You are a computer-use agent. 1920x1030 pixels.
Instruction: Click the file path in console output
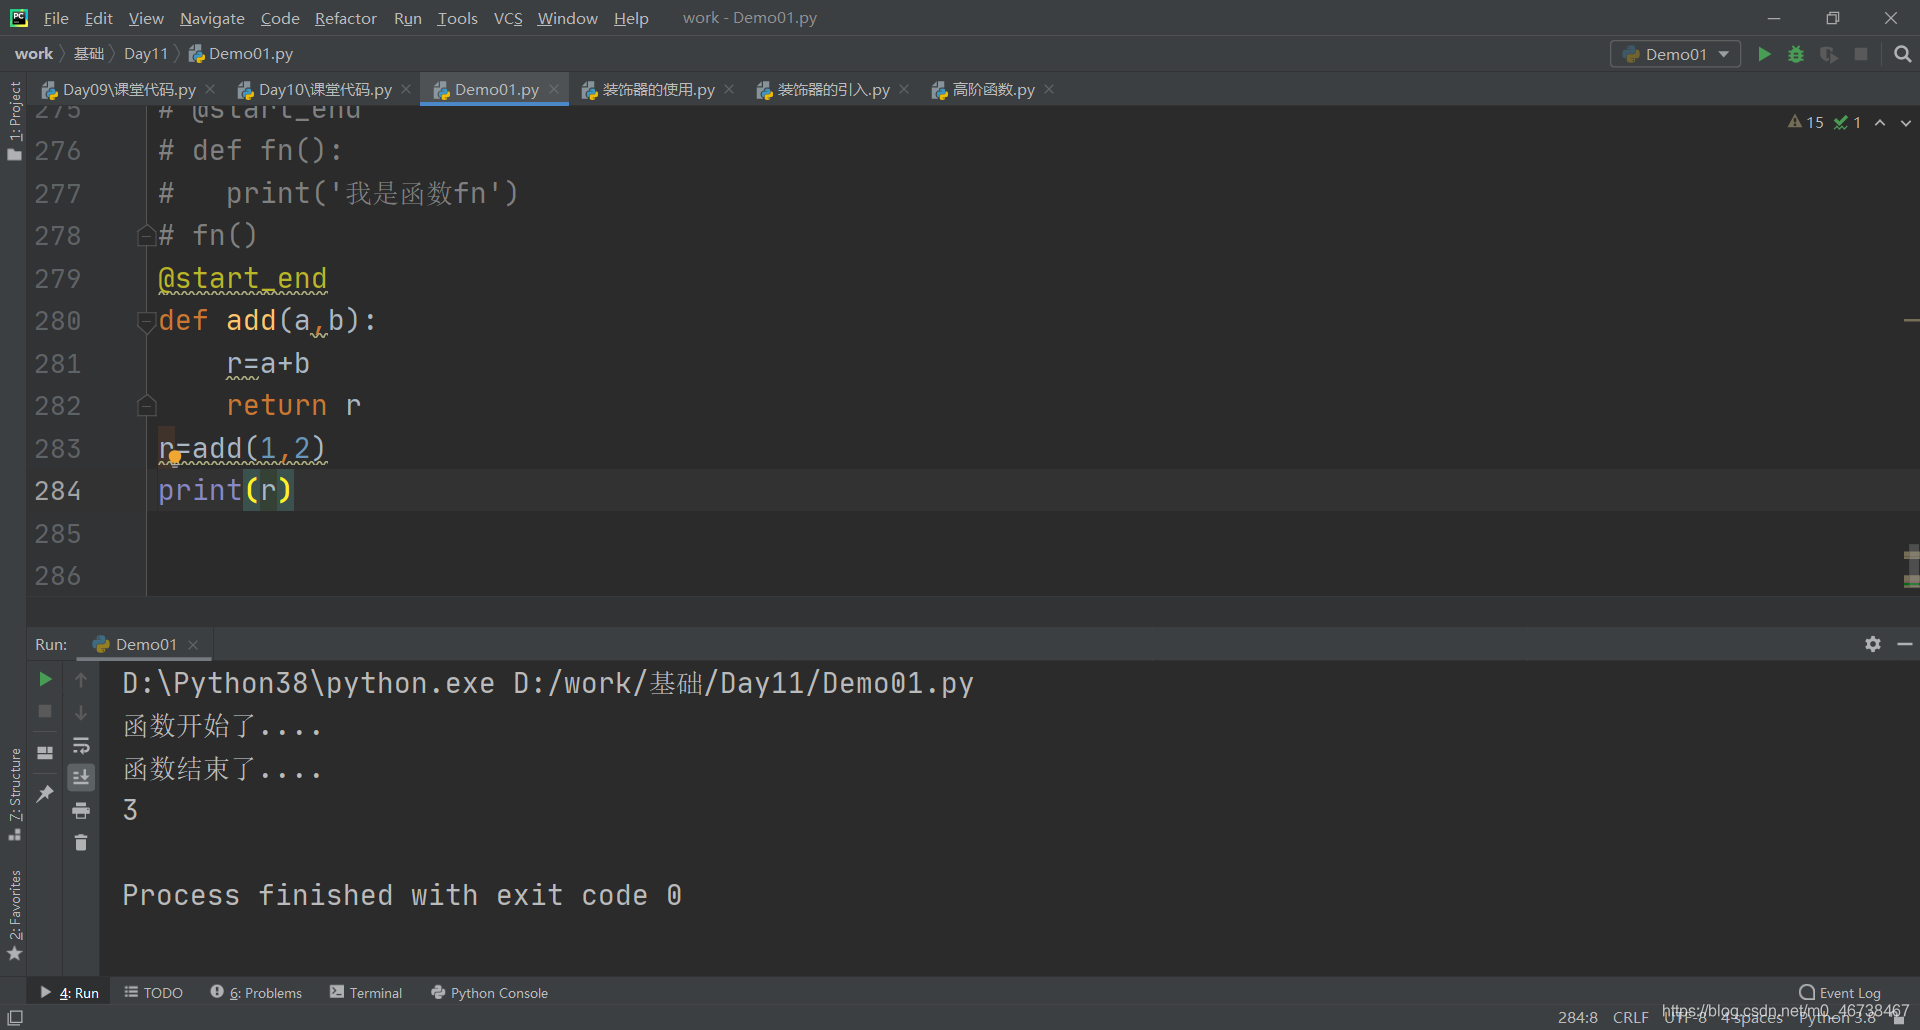pyautogui.click(x=743, y=683)
